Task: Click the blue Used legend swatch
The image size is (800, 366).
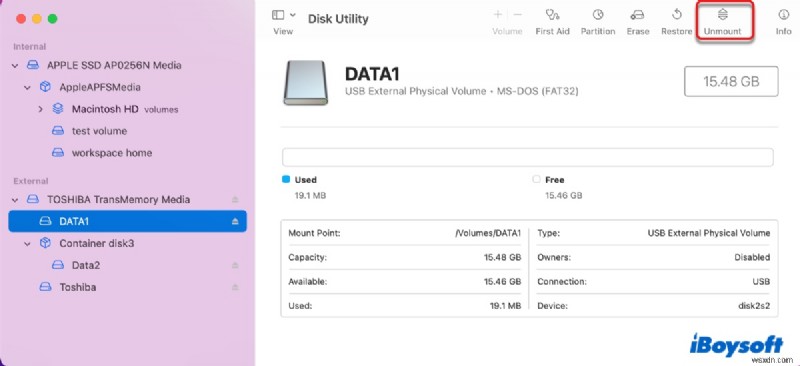Action: 286,180
